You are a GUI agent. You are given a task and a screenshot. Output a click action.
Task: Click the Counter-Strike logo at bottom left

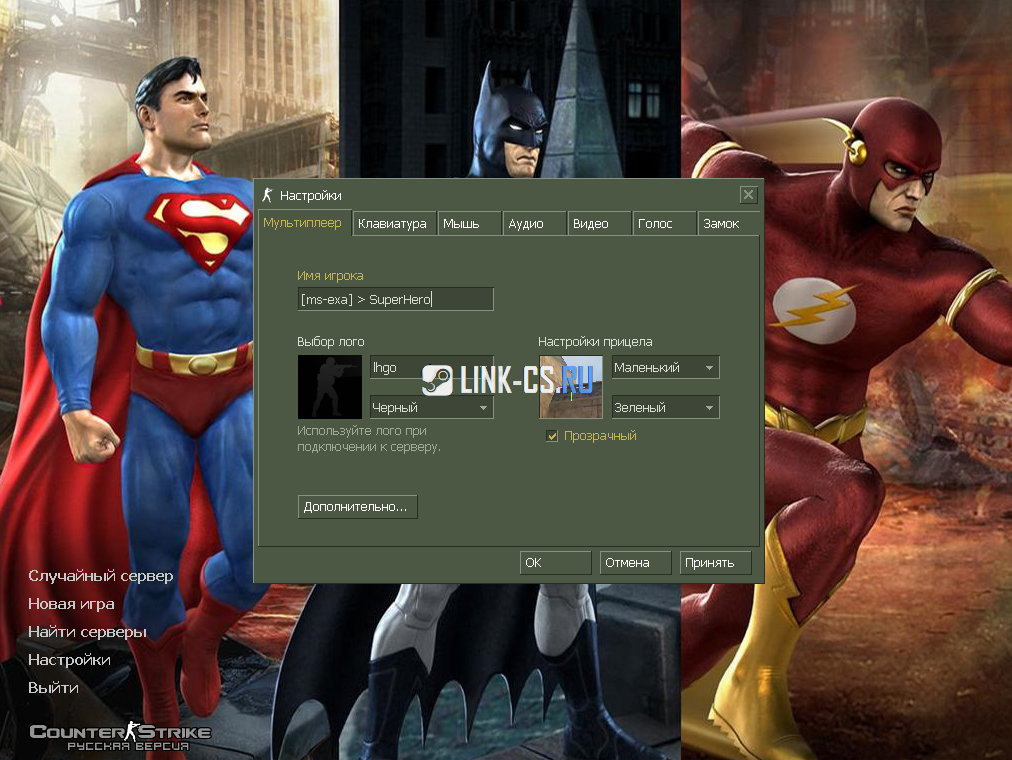point(120,737)
